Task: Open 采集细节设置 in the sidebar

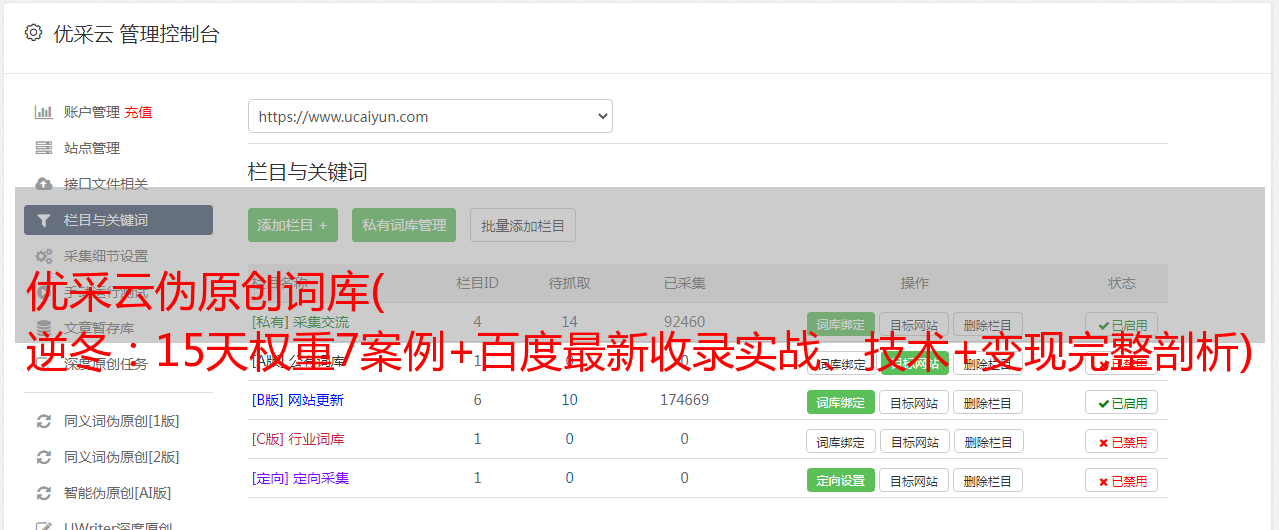Action: (x=106, y=256)
